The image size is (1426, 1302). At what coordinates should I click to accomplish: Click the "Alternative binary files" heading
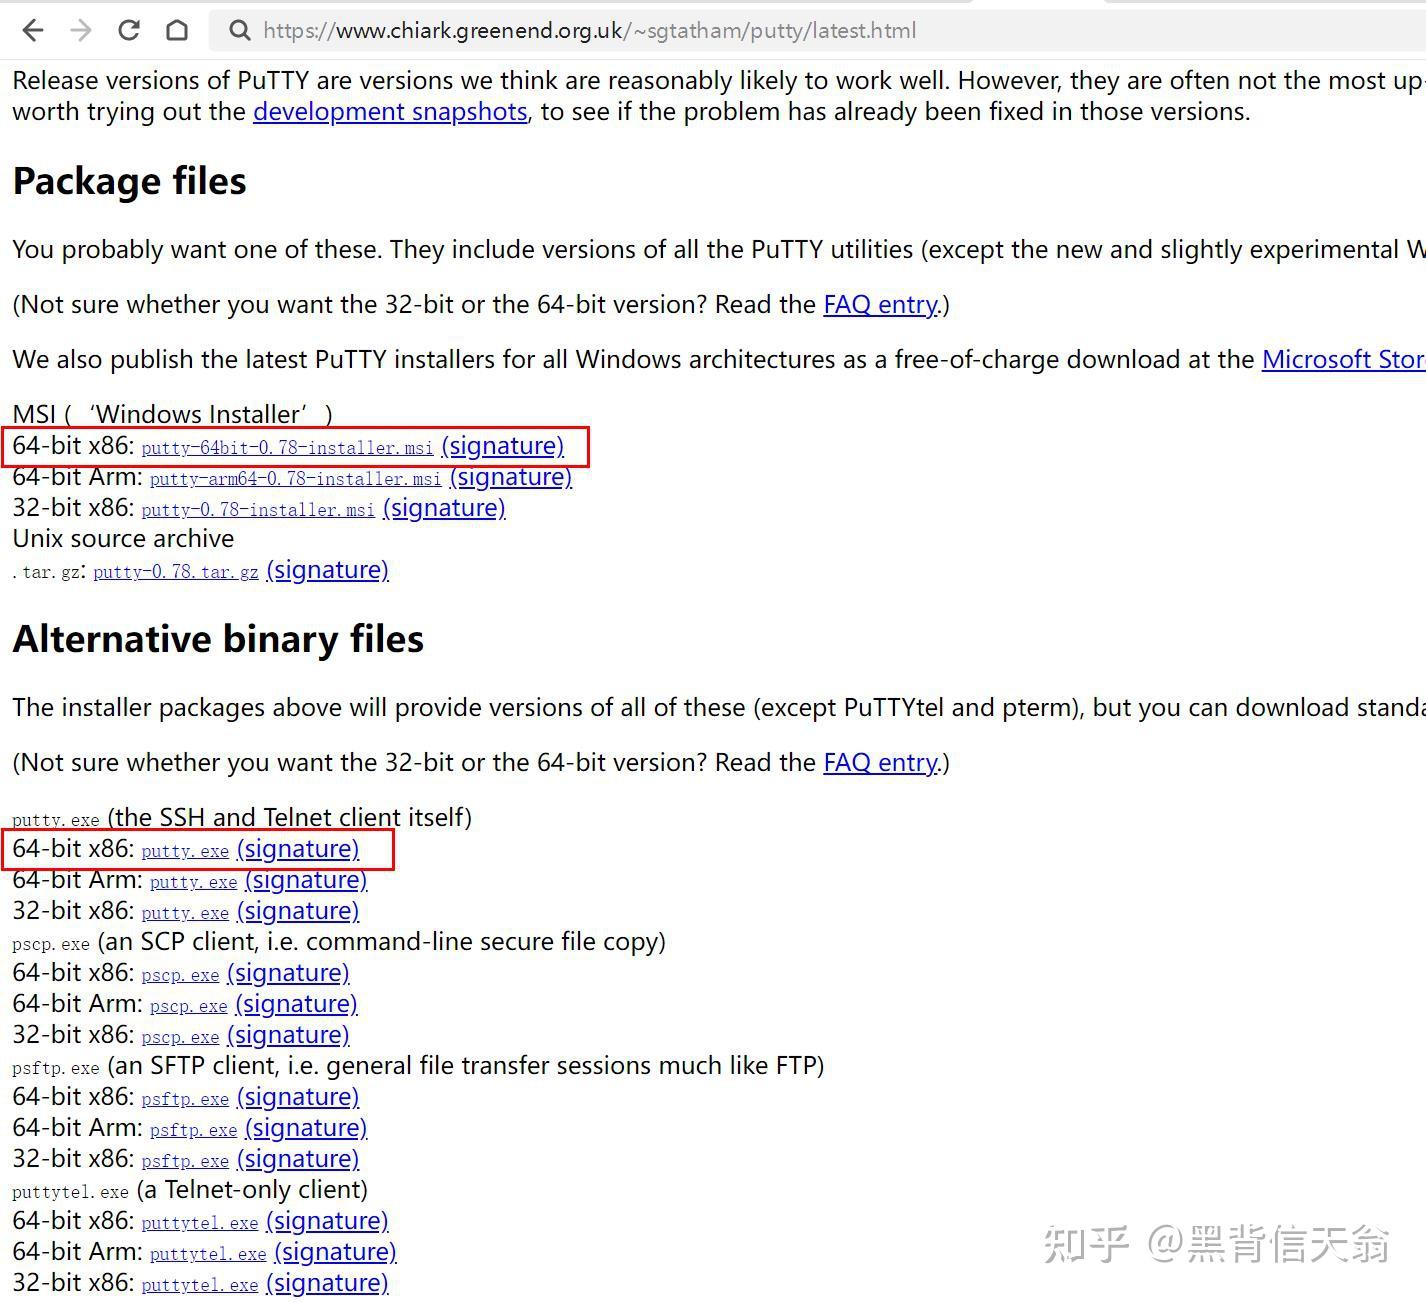click(218, 640)
